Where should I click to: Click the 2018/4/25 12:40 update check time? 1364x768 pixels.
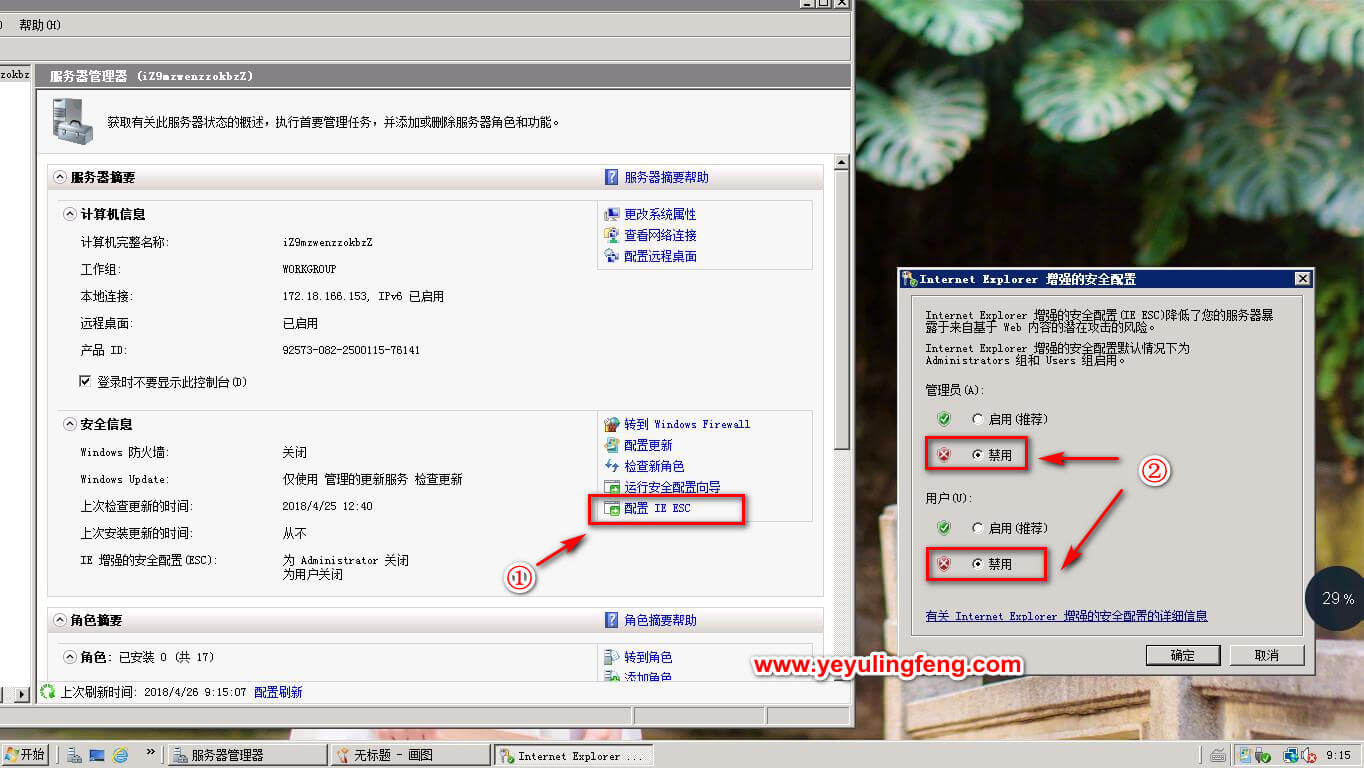(327, 506)
